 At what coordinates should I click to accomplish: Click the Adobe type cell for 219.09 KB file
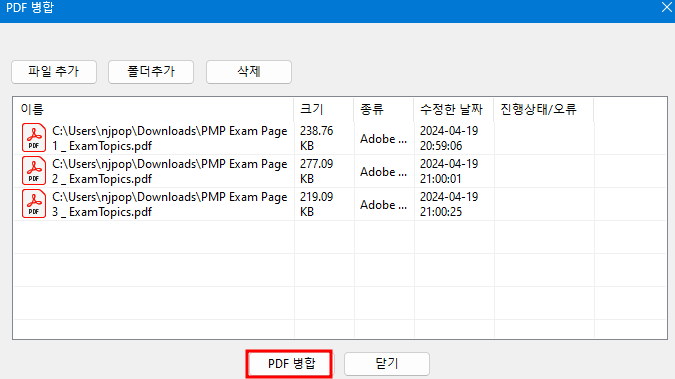tap(383, 205)
